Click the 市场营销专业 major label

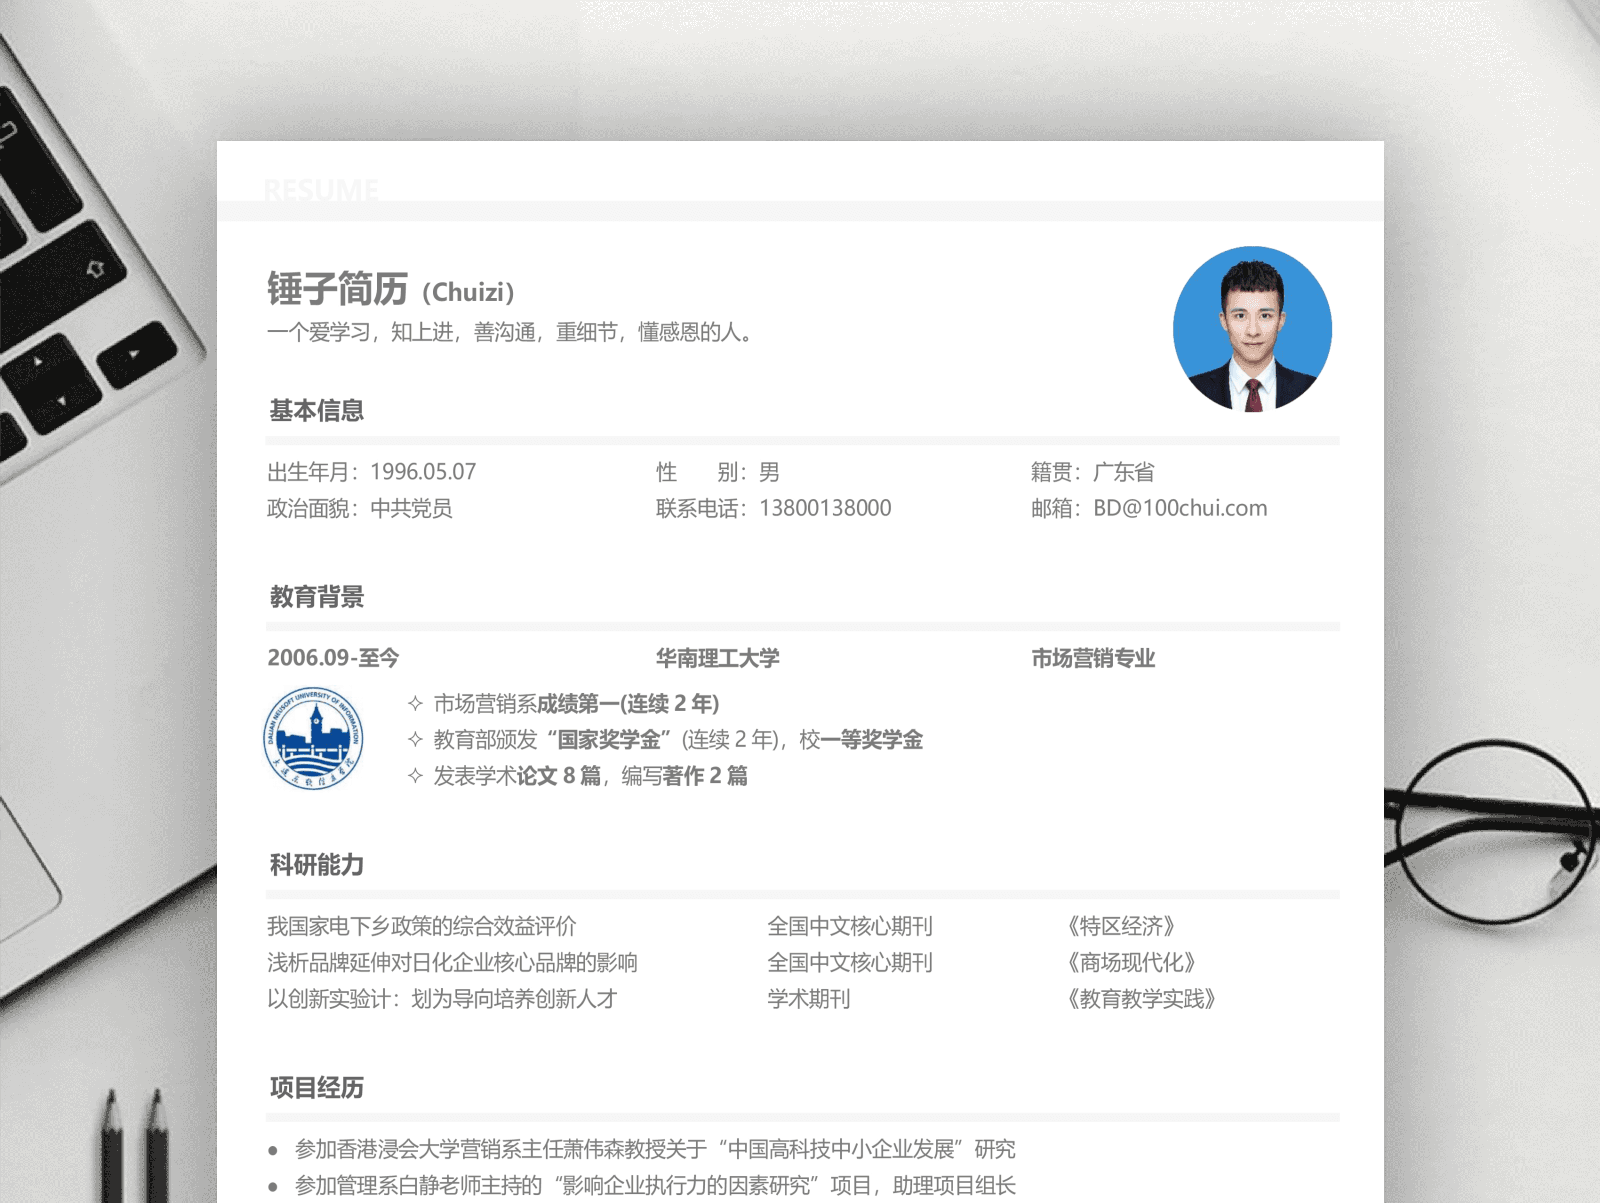(x=1093, y=658)
